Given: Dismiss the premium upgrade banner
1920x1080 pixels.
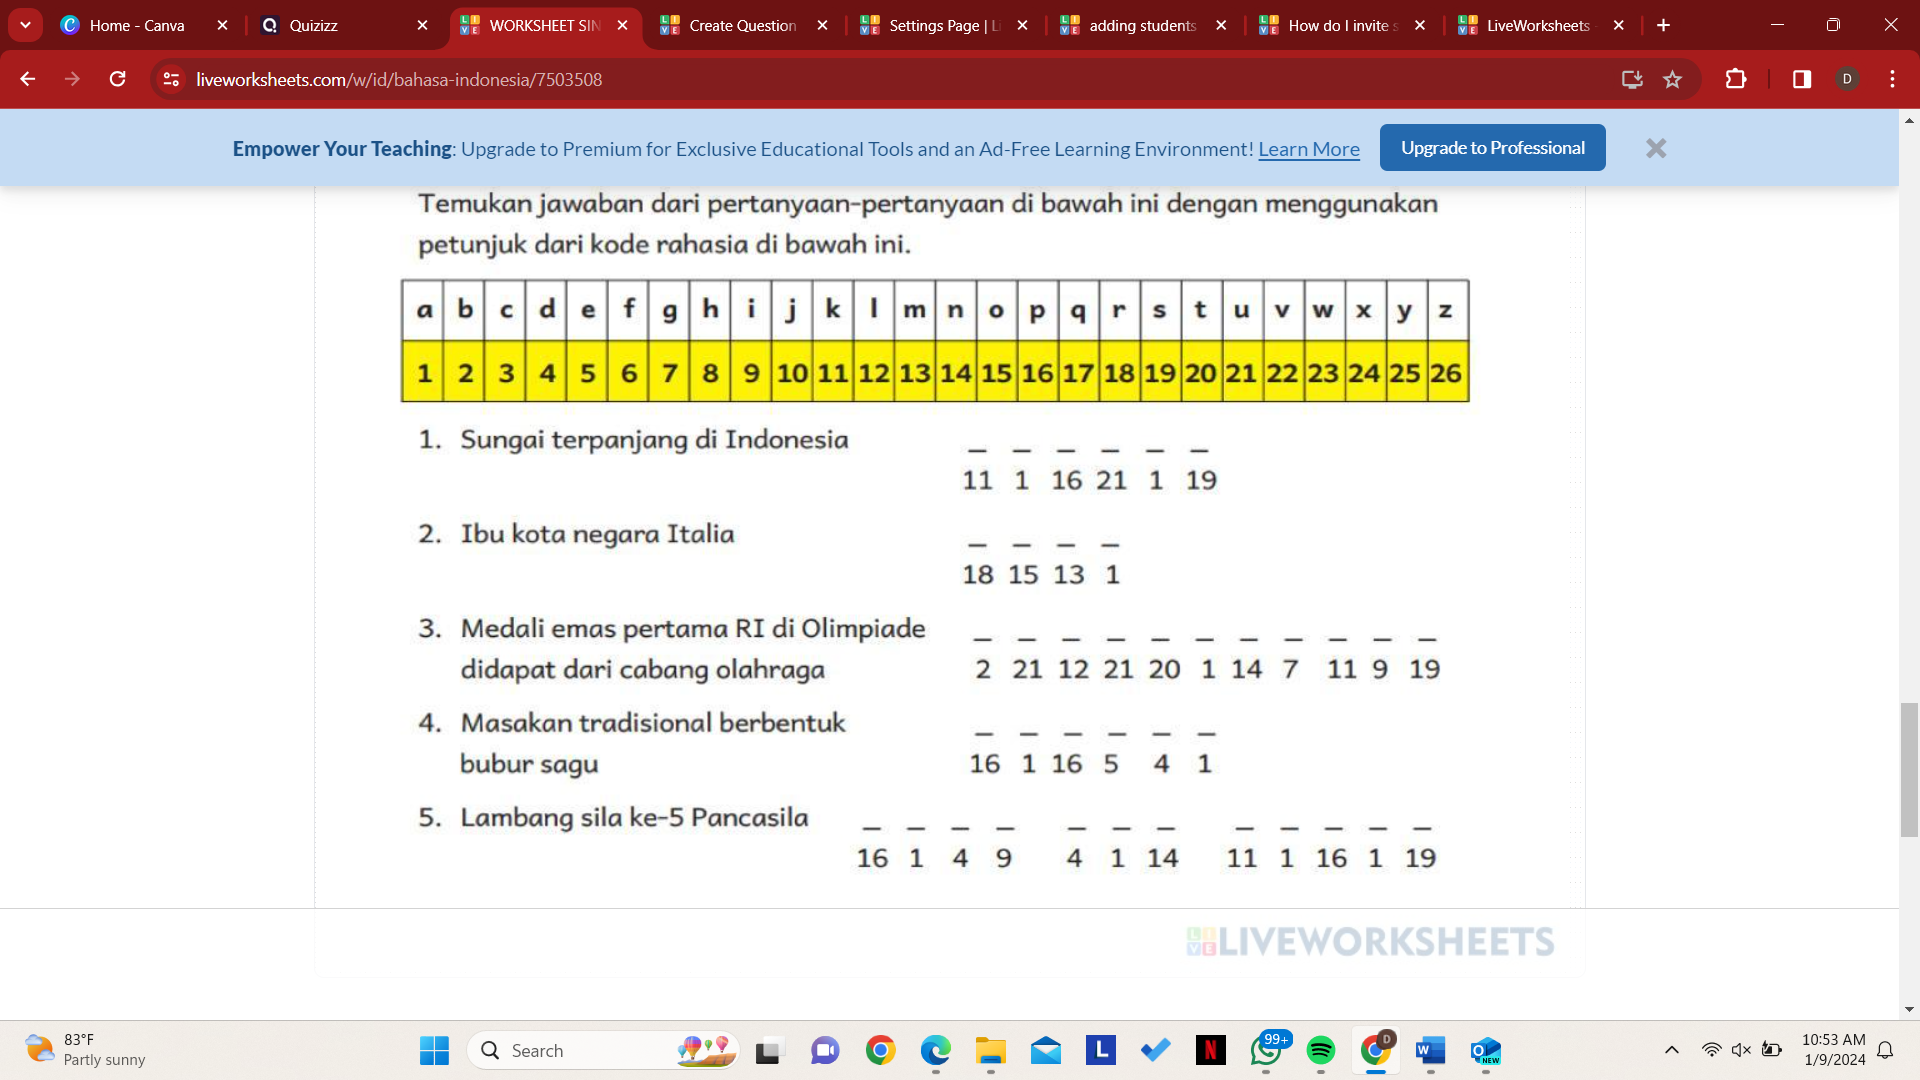Looking at the screenshot, I should point(1656,148).
